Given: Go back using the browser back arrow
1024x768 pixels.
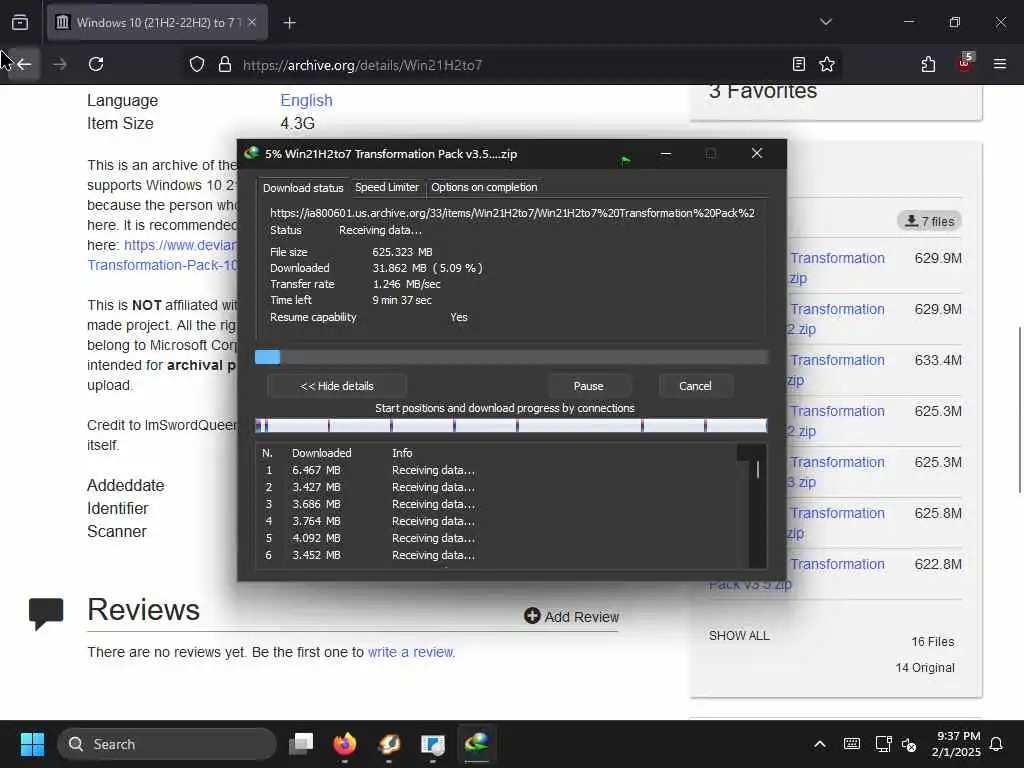Looking at the screenshot, I should [24, 64].
